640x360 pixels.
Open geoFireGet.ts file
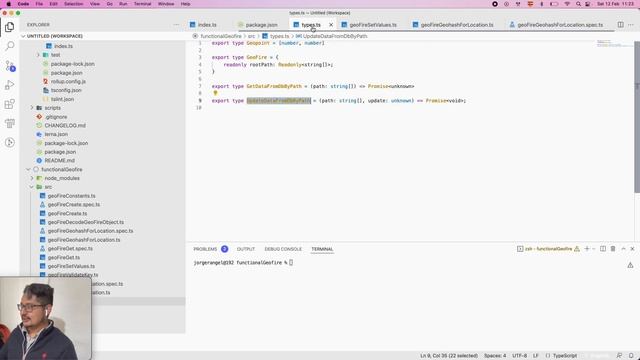point(64,258)
